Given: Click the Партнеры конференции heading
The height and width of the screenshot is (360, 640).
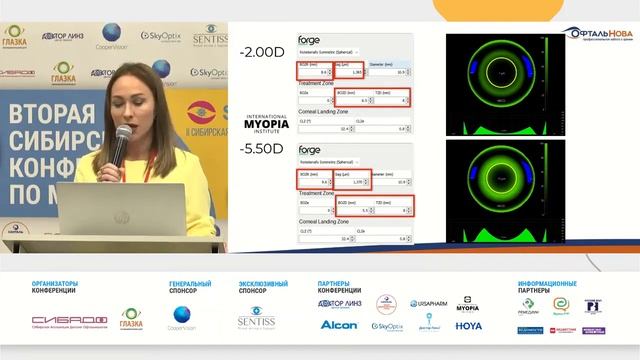Looking at the screenshot, I should [x=339, y=287].
